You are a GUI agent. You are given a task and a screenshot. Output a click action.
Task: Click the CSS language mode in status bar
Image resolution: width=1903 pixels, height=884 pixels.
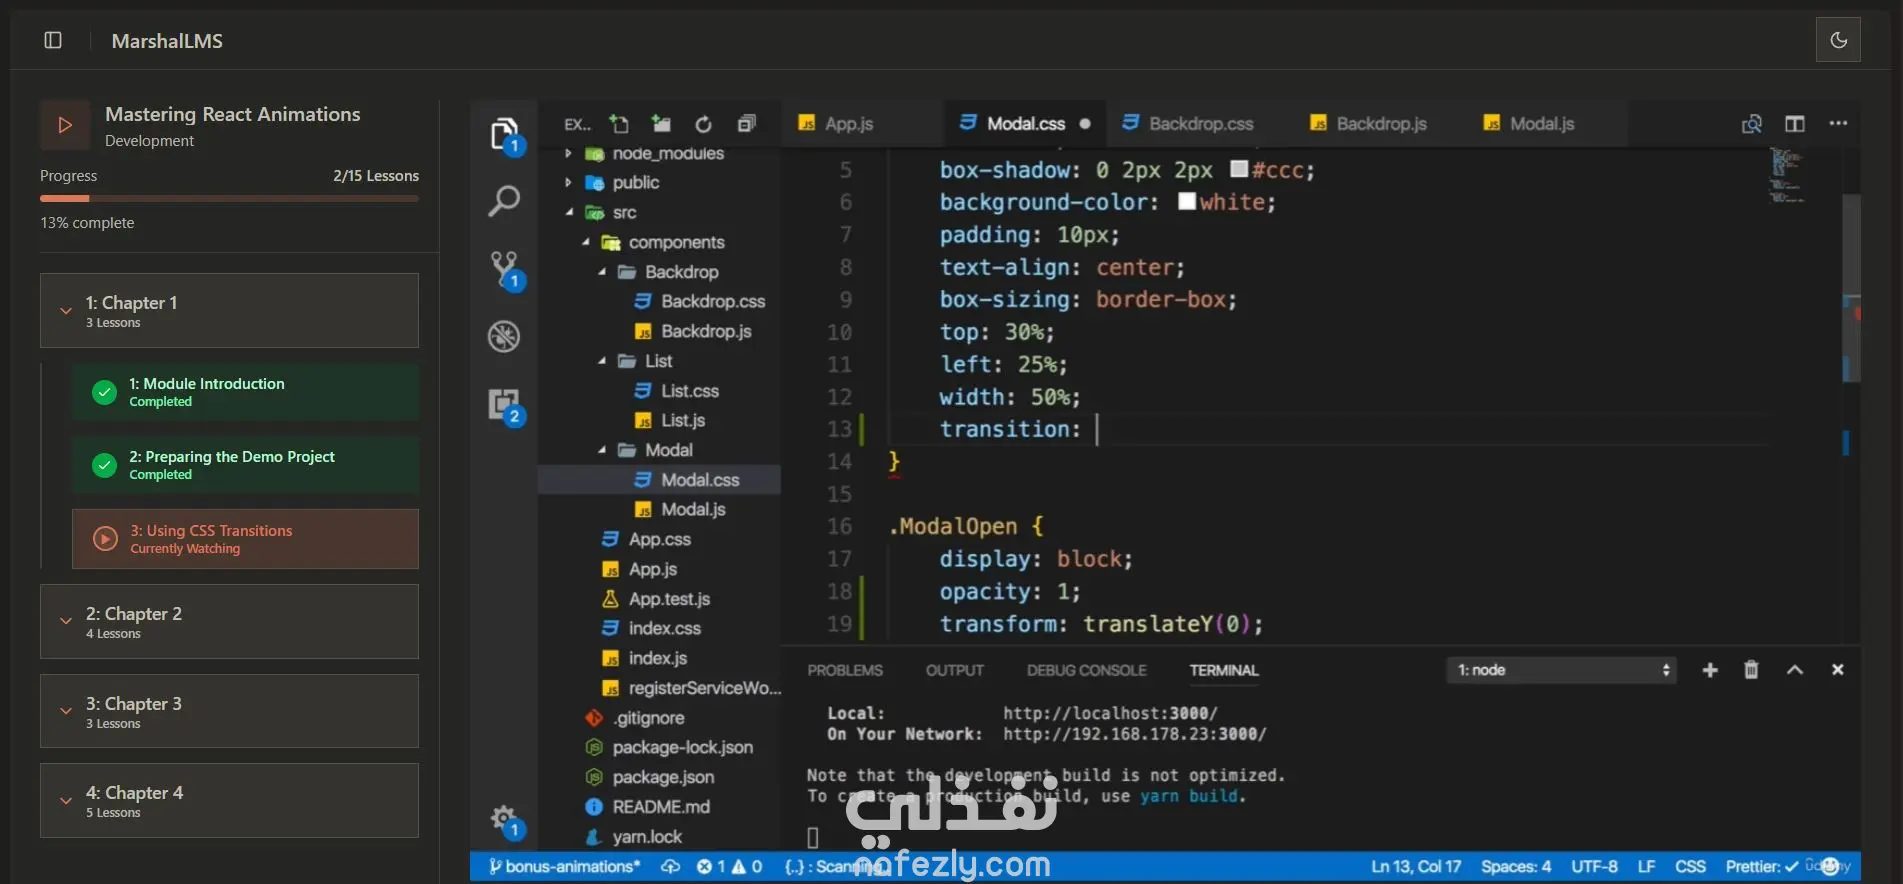1690,866
